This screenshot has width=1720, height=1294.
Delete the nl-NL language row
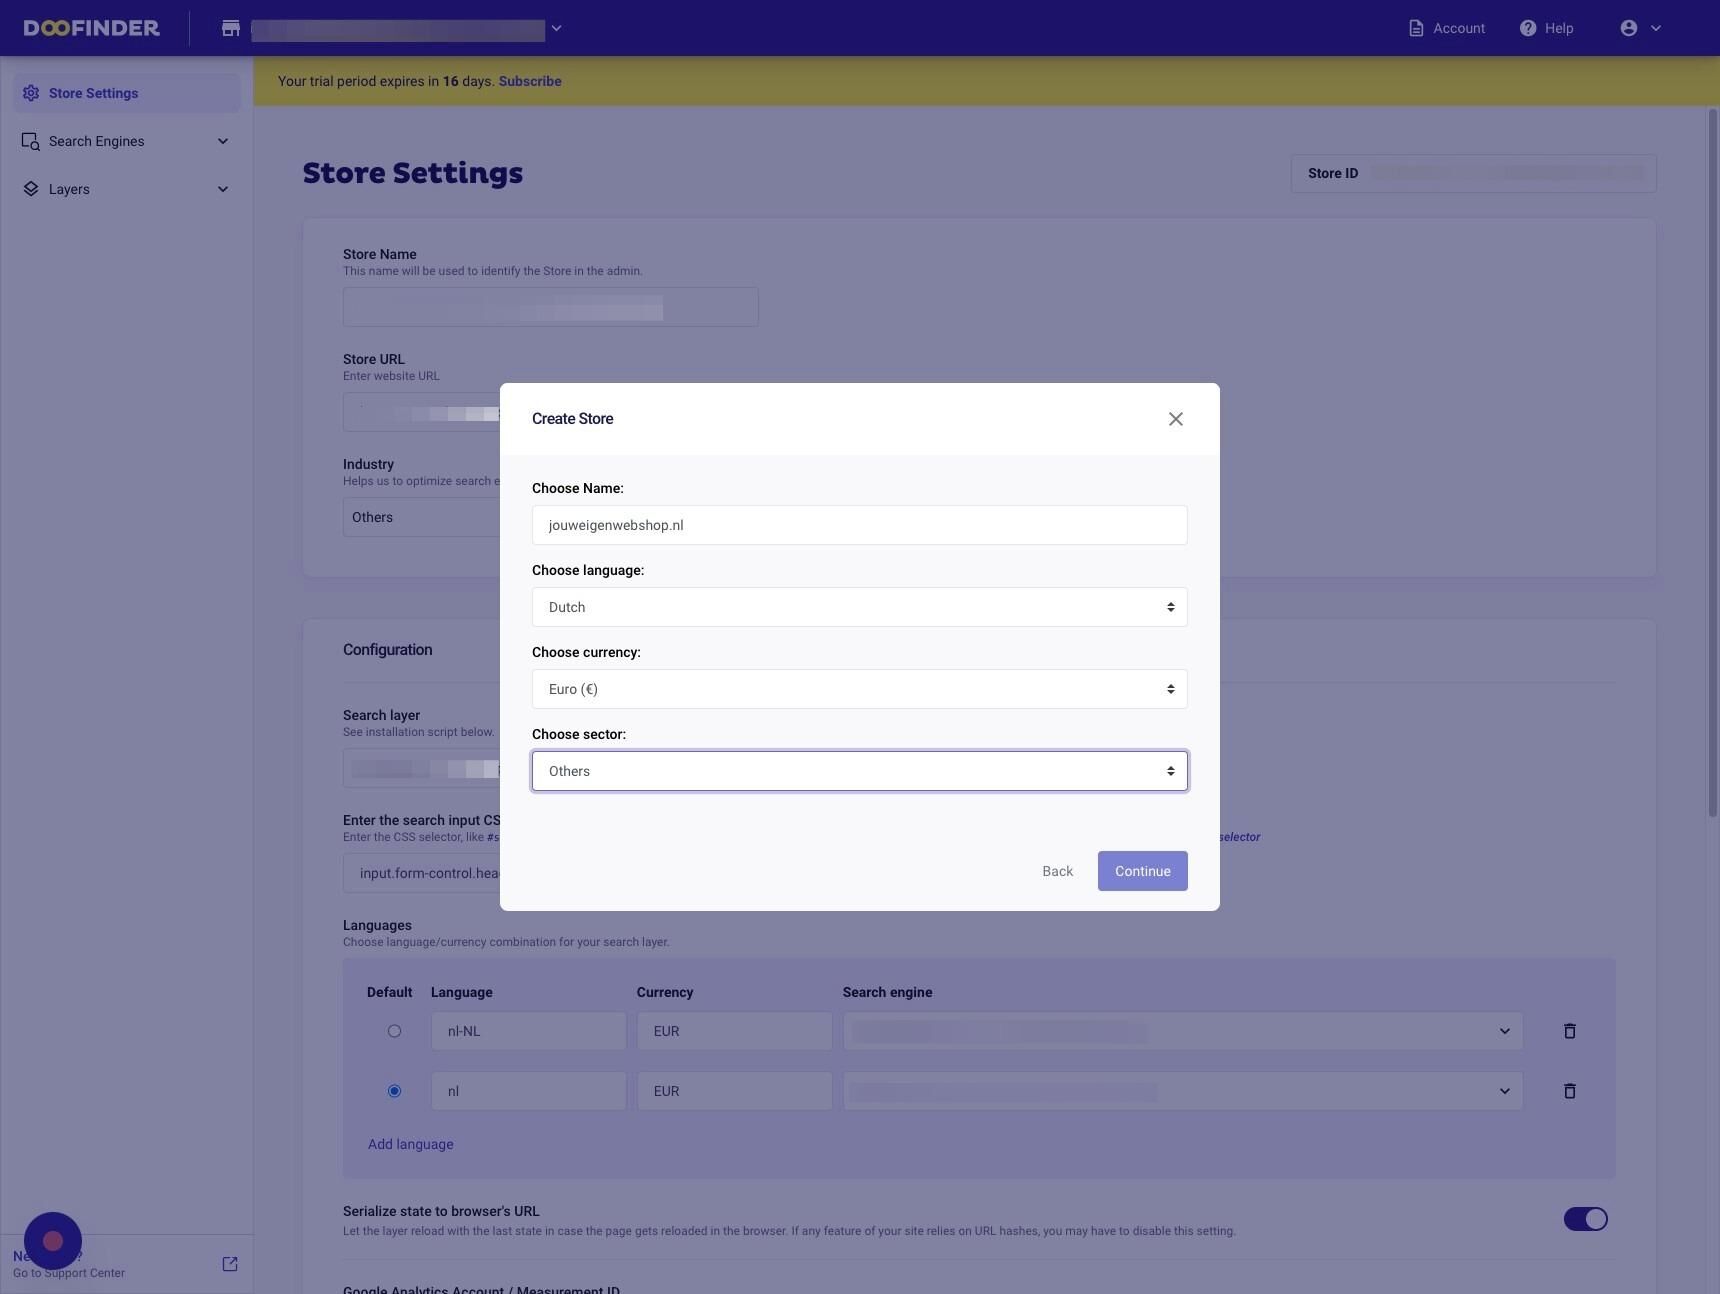[x=1570, y=1031]
